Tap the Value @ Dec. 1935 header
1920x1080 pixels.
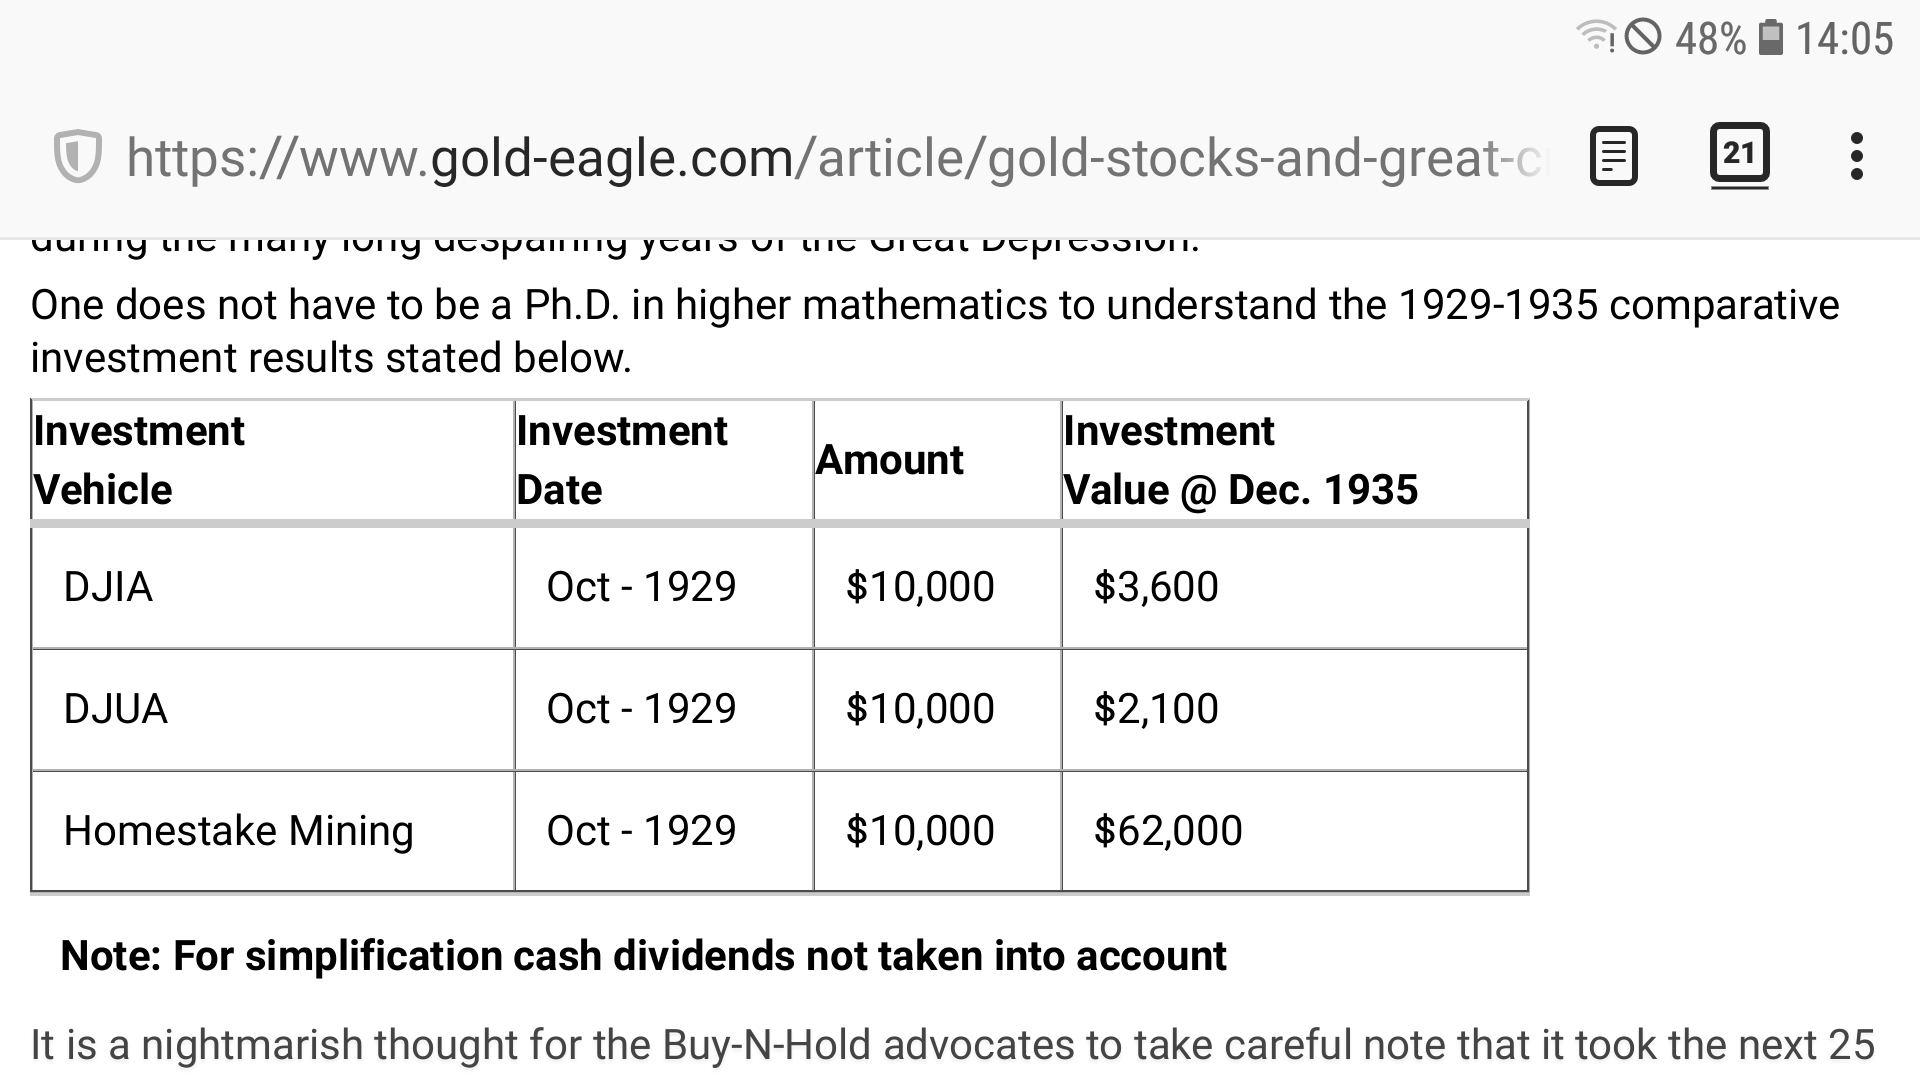1240,489
